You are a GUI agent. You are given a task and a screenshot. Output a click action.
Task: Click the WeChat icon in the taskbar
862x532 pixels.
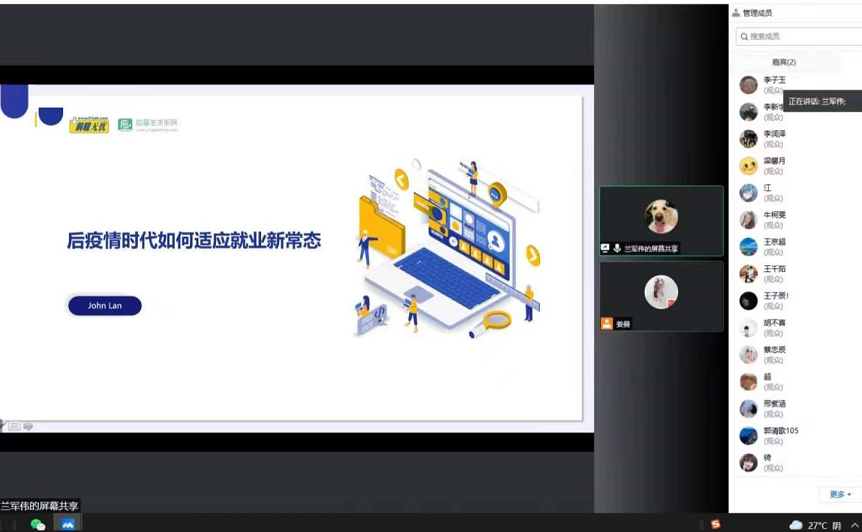tap(38, 524)
